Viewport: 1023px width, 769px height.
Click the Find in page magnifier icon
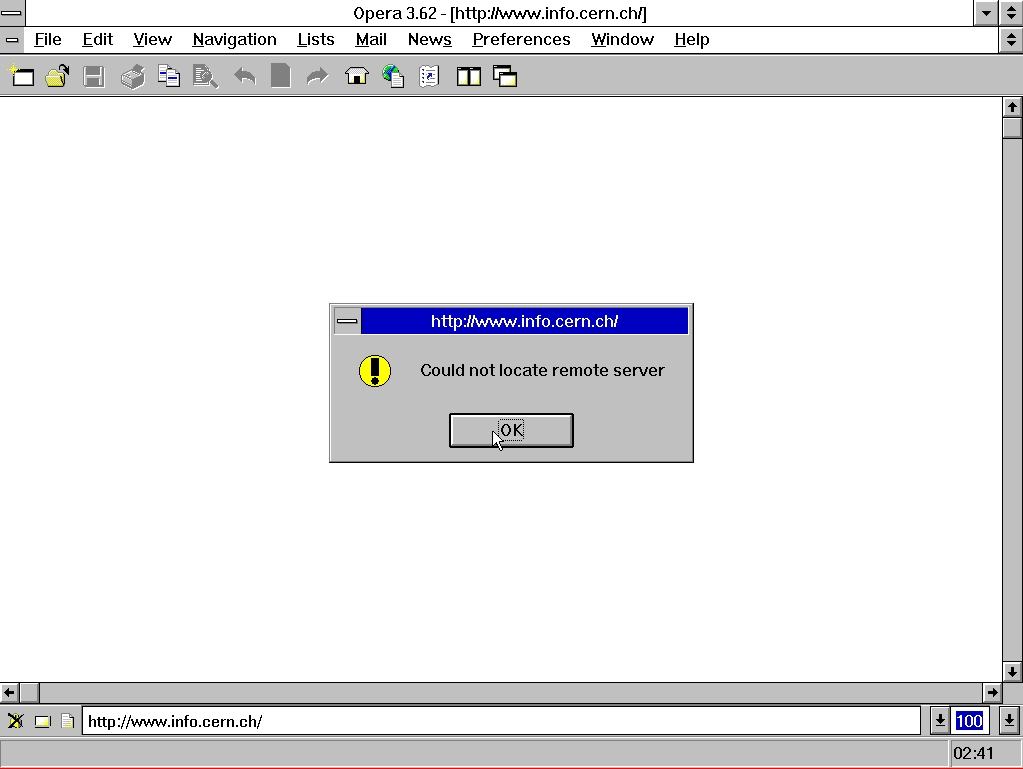click(x=206, y=76)
